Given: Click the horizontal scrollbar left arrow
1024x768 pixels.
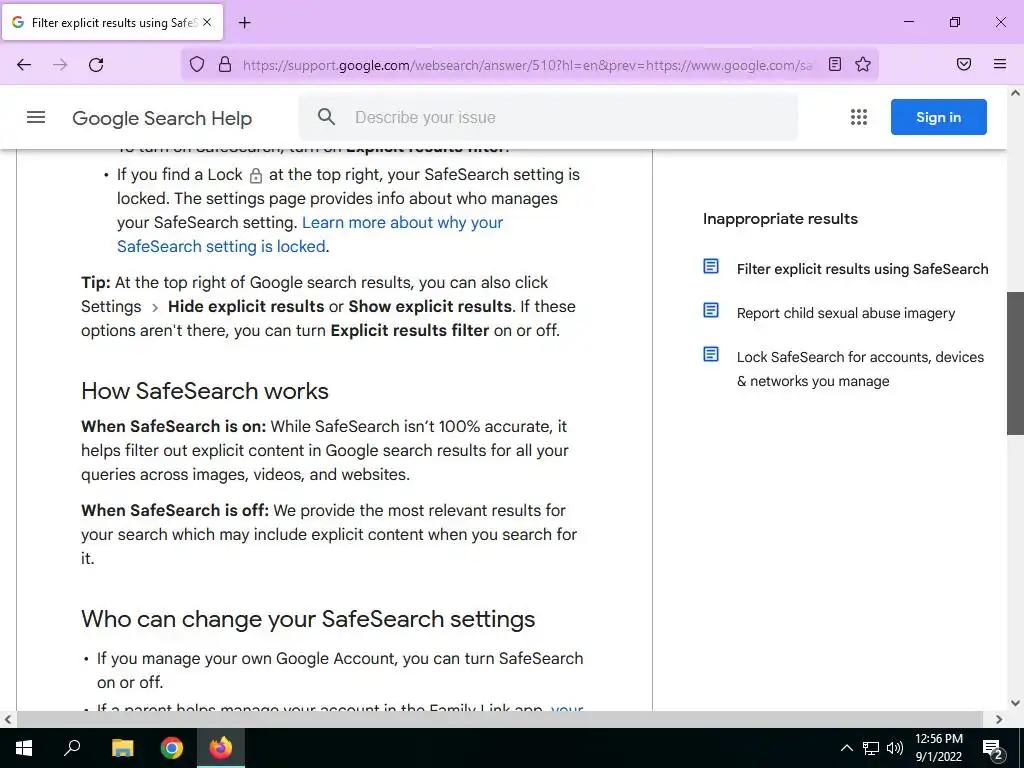Looking at the screenshot, I should (x=8, y=719).
